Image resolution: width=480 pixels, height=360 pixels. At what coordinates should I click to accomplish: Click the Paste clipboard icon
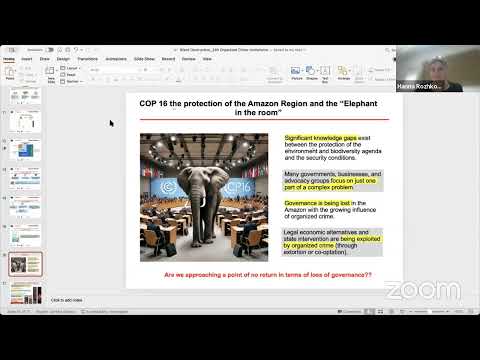[x=10, y=71]
